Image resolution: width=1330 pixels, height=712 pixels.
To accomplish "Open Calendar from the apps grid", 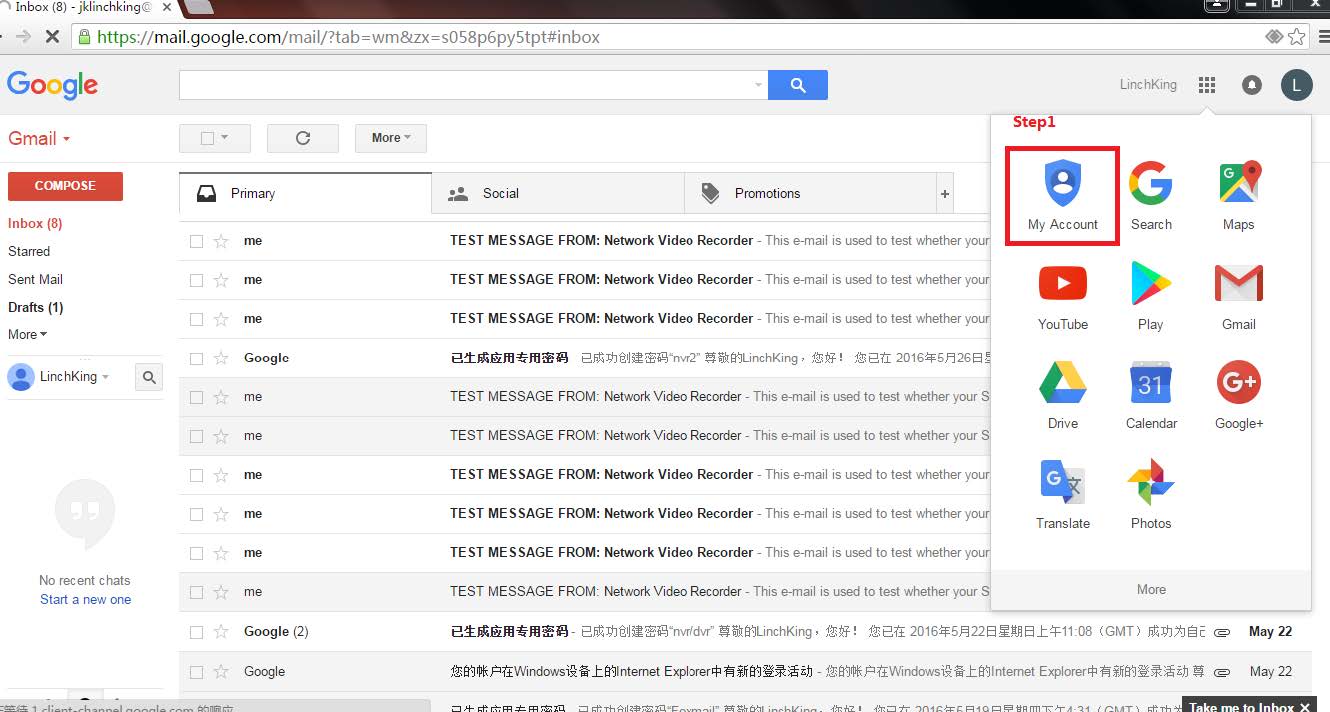I will [x=1150, y=394].
